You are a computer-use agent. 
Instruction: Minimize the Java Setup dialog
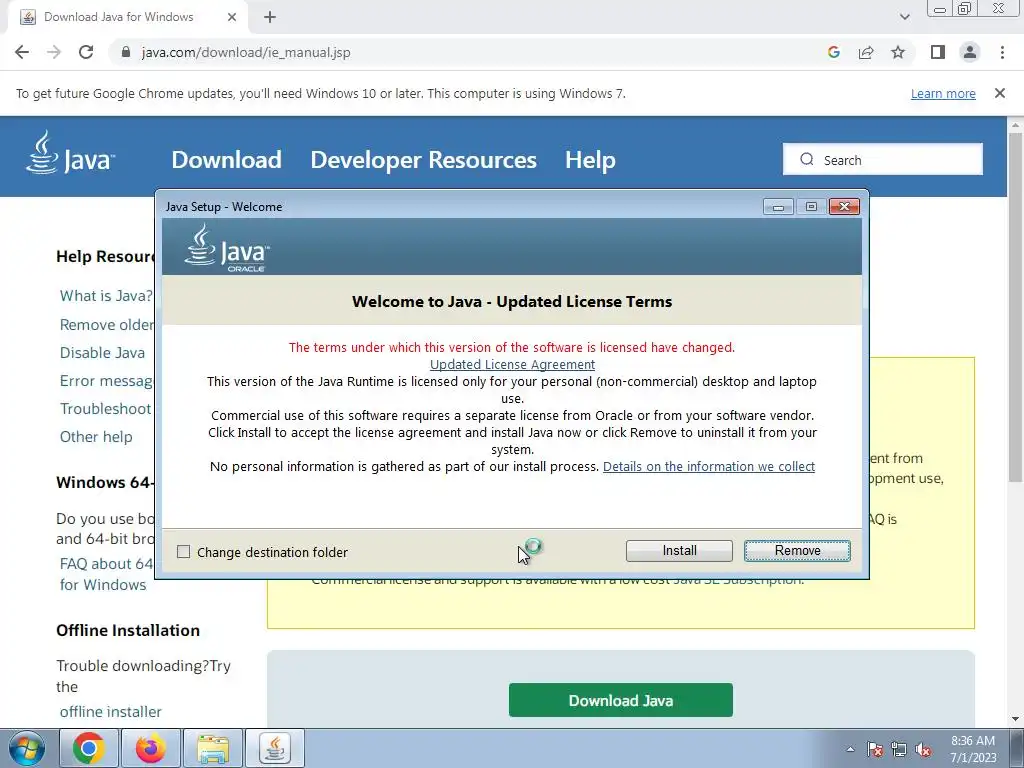[778, 207]
